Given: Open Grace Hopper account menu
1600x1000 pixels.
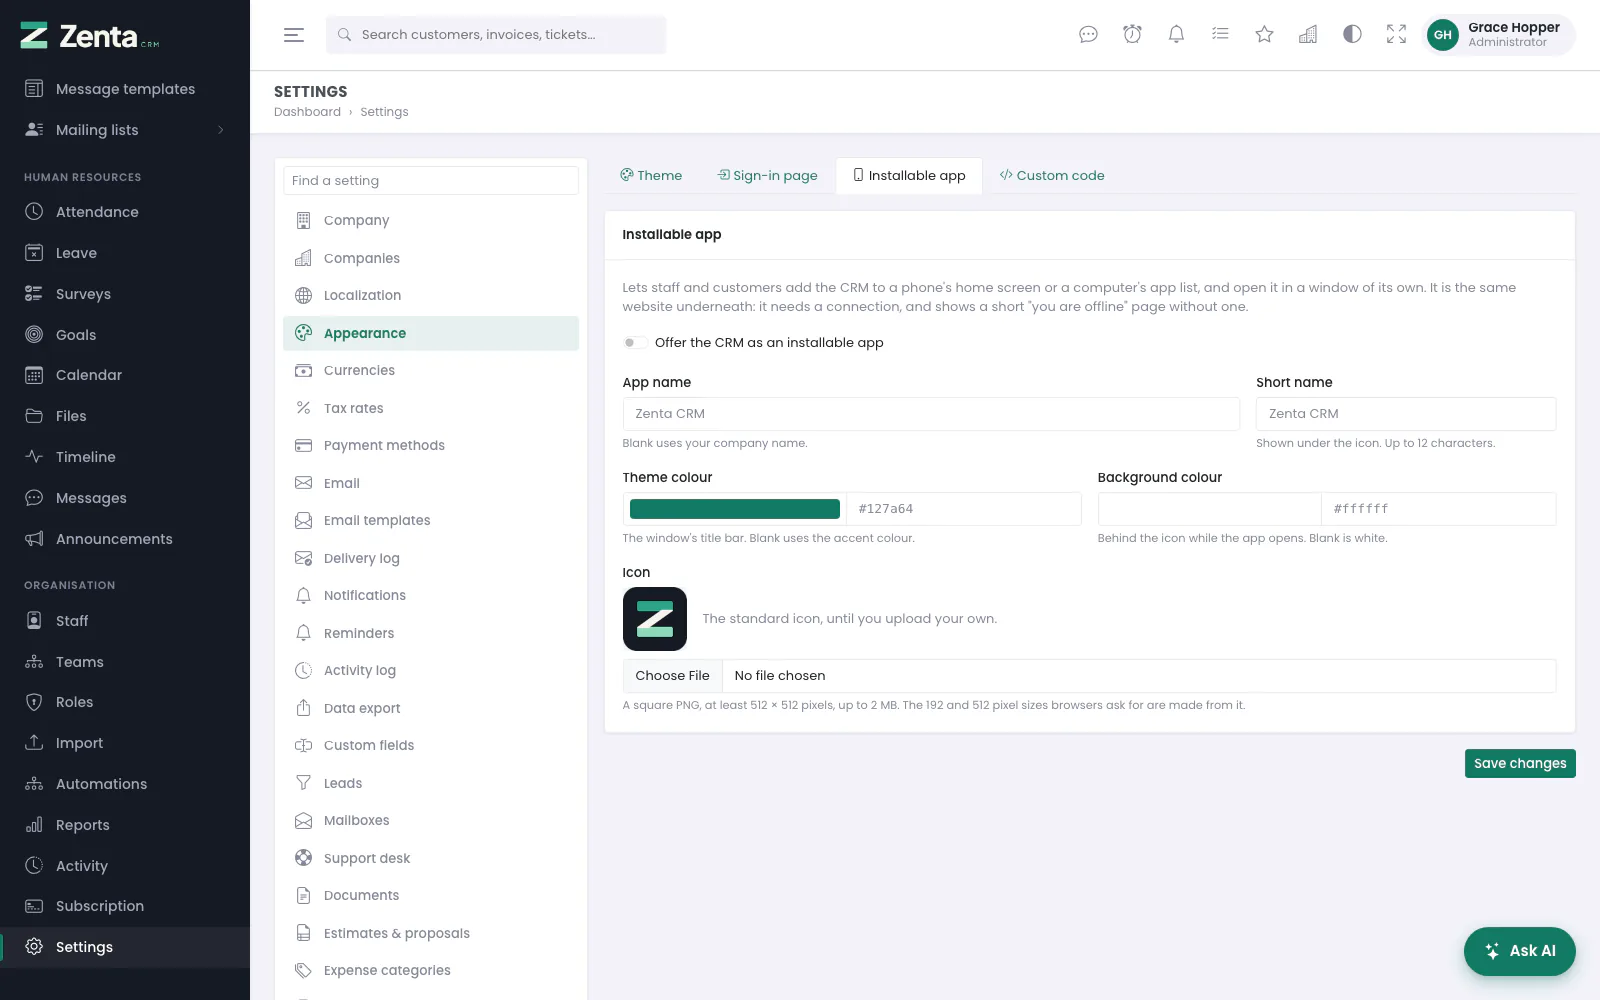Looking at the screenshot, I should point(1499,35).
